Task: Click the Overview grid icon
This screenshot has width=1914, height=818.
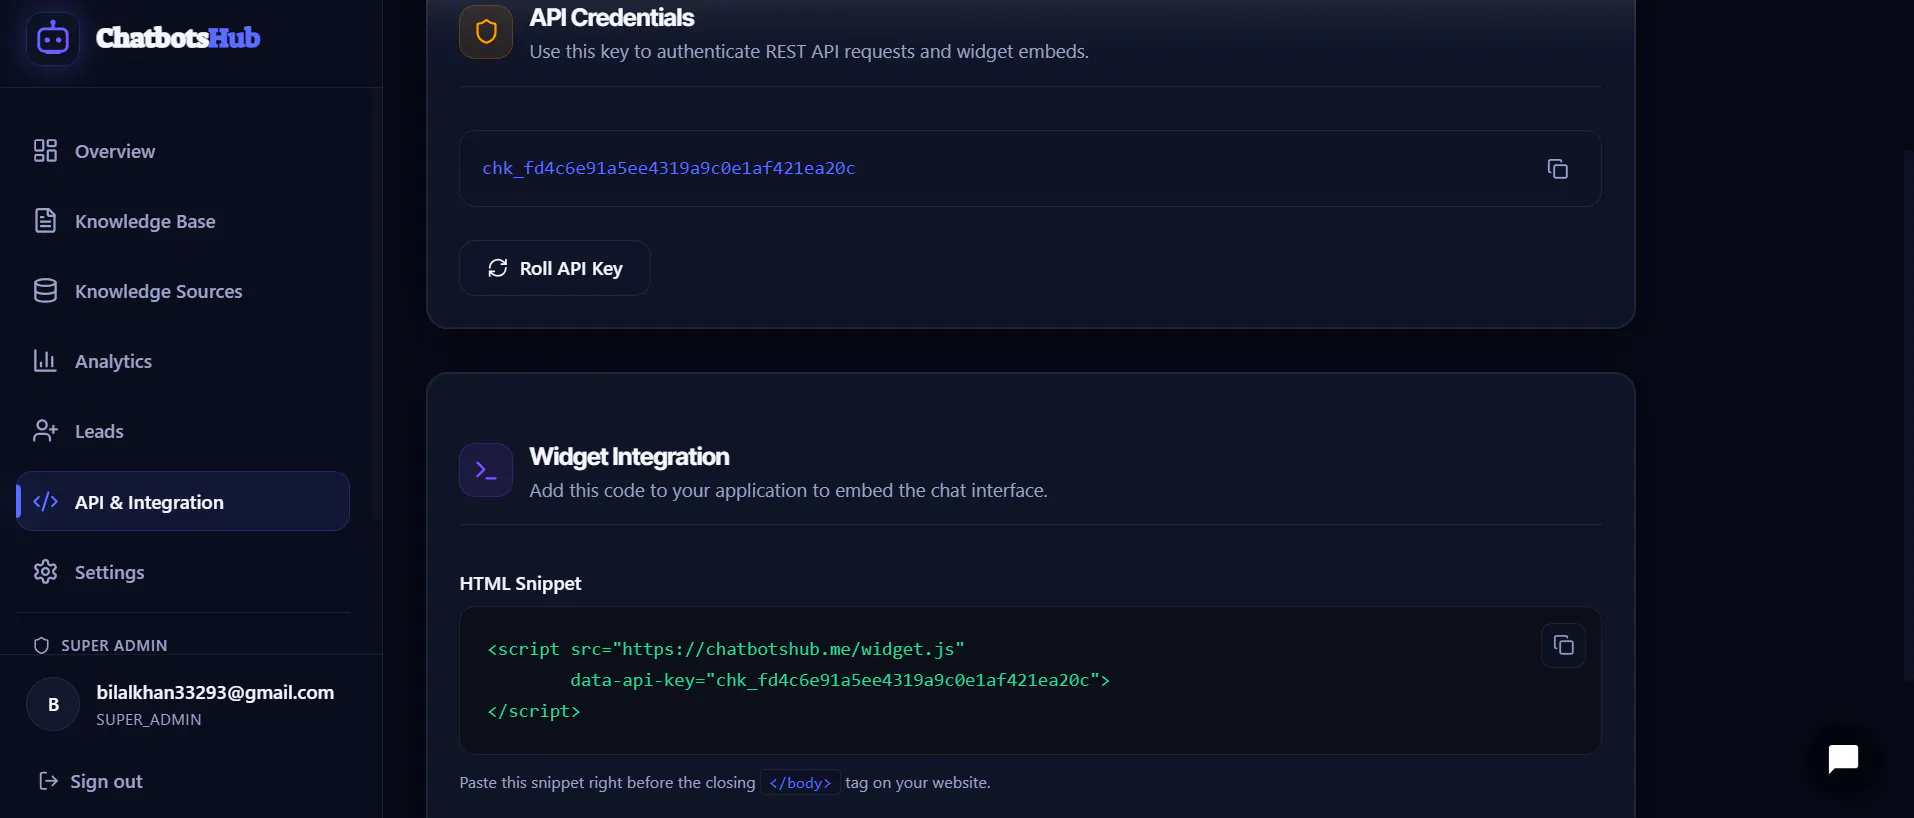Action: pos(45,151)
